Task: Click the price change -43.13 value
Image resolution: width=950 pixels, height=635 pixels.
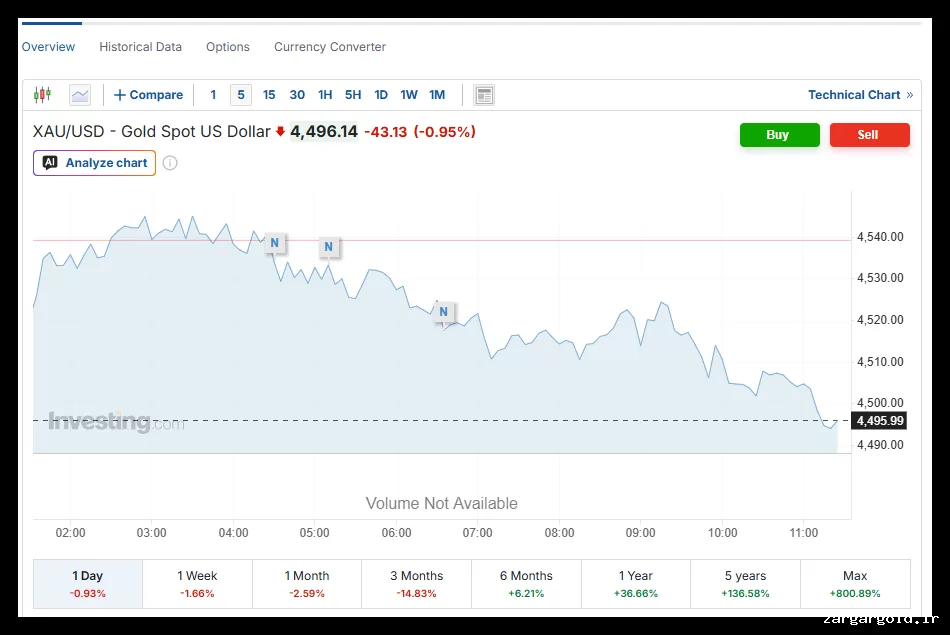Action: (385, 131)
